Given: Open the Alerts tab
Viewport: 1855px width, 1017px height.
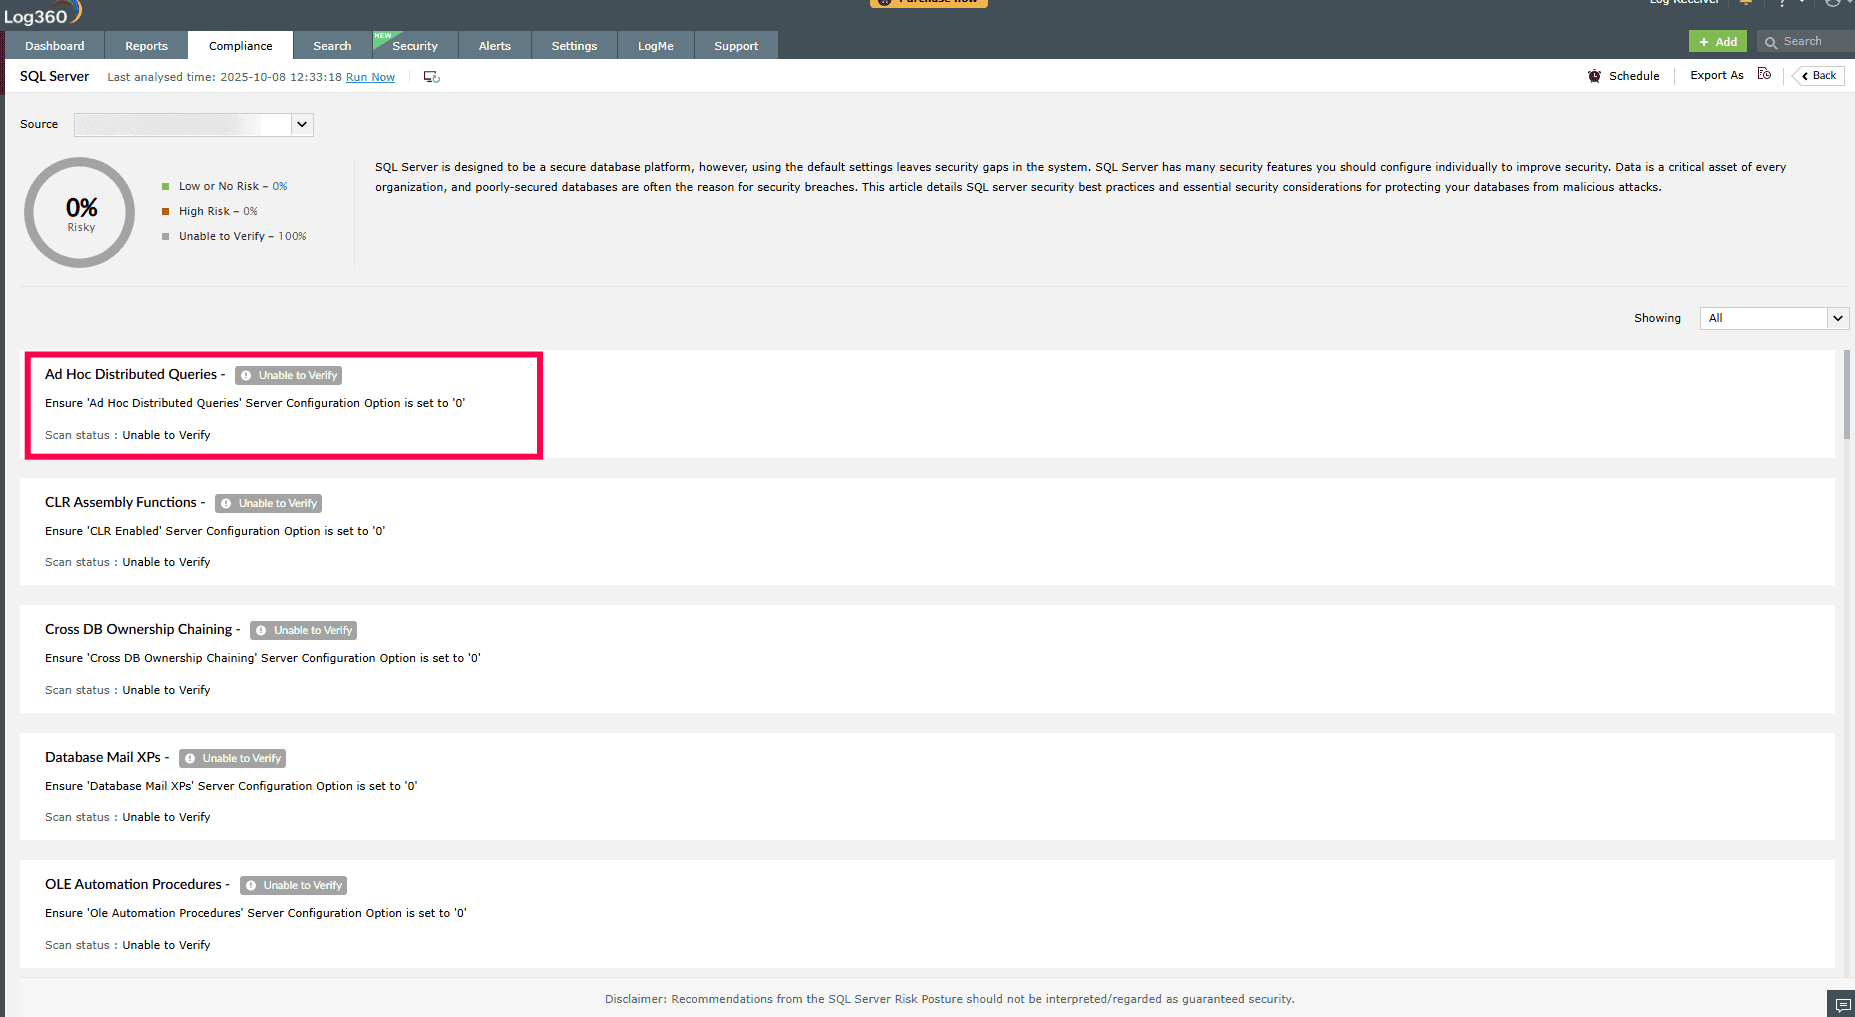Looking at the screenshot, I should point(494,45).
